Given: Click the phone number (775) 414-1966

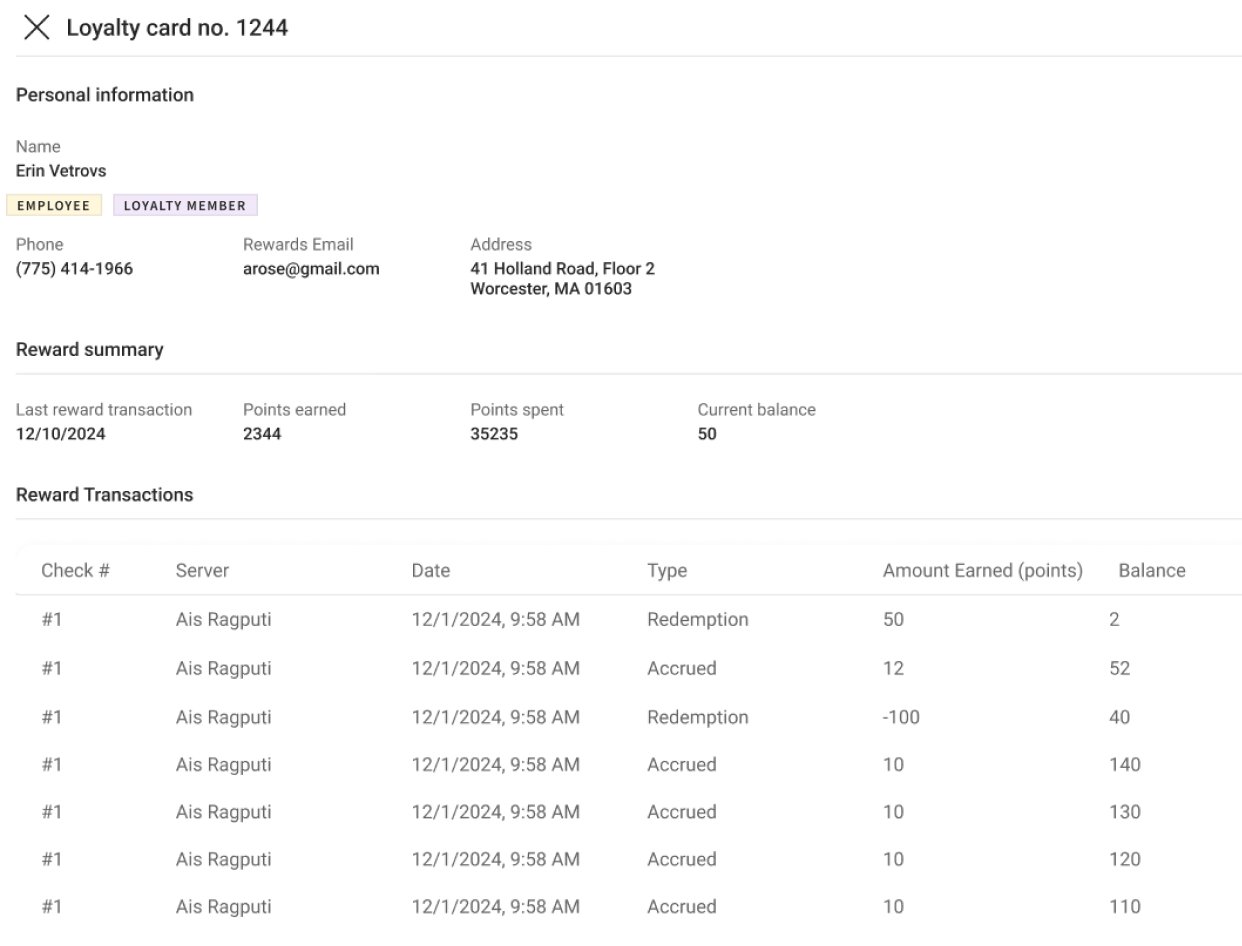Looking at the screenshot, I should click(74, 269).
